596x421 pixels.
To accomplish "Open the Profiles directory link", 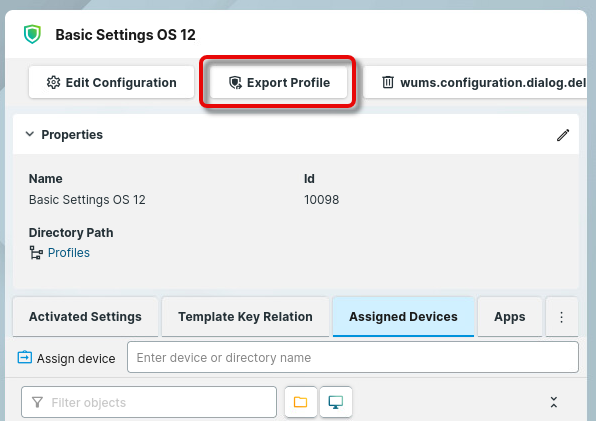I will click(x=69, y=253).
